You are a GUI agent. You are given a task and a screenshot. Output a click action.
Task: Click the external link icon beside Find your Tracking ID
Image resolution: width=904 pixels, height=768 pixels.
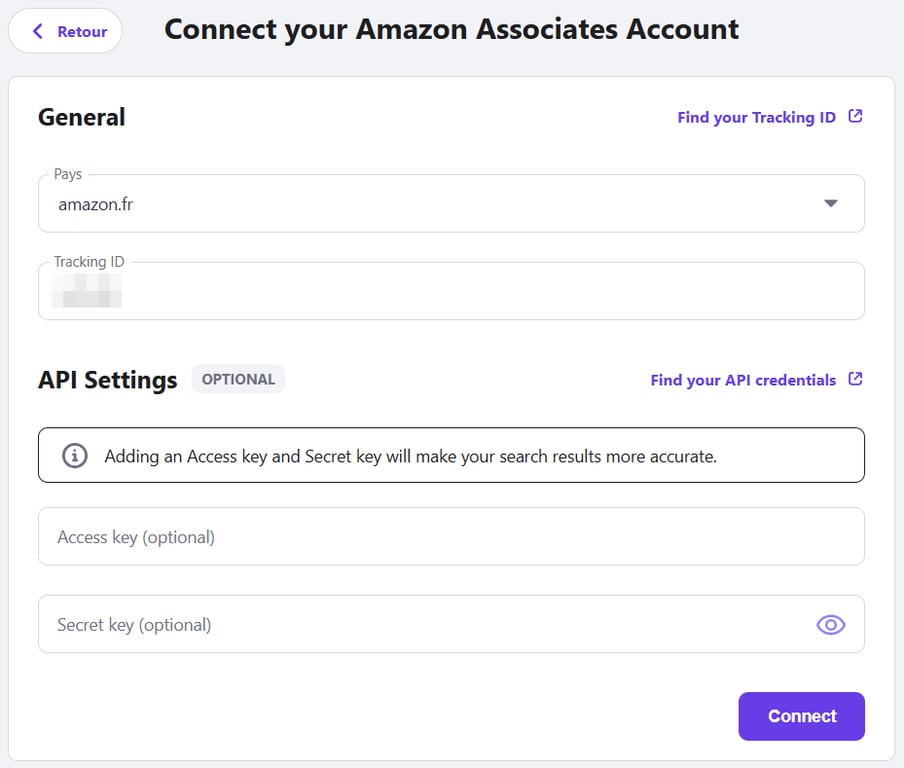pyautogui.click(x=856, y=116)
